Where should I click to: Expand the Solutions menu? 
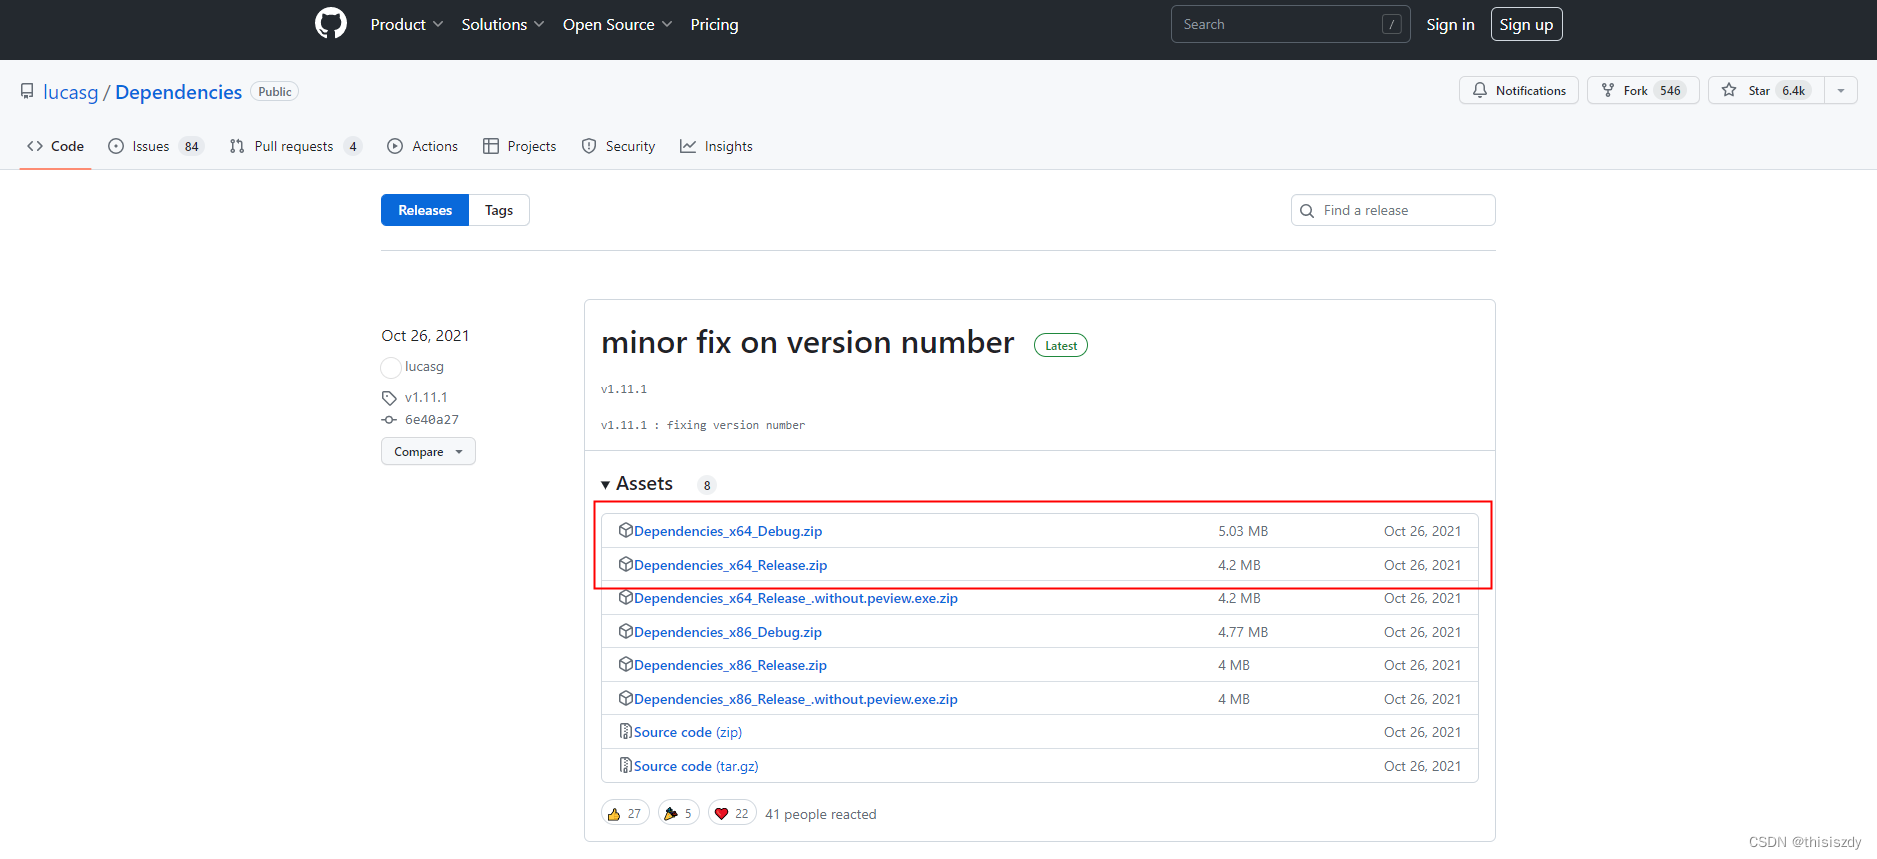[502, 24]
